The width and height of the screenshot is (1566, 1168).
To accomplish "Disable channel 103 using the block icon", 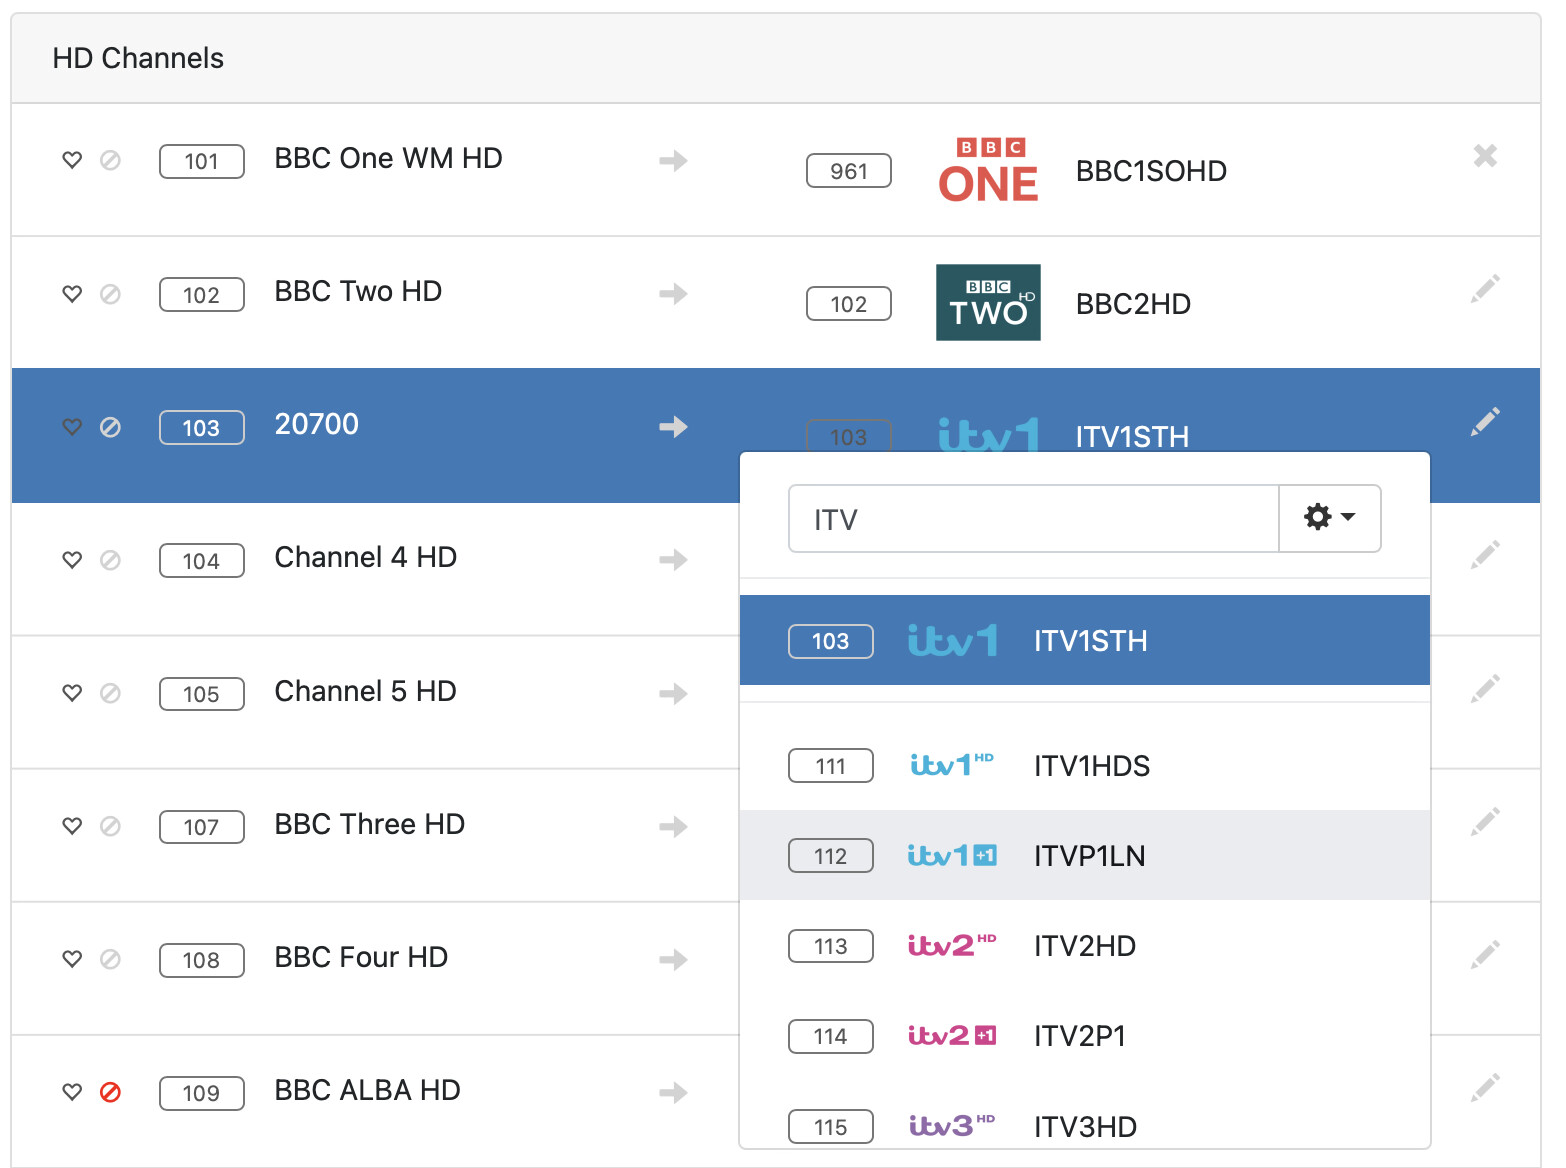I will click(x=111, y=427).
